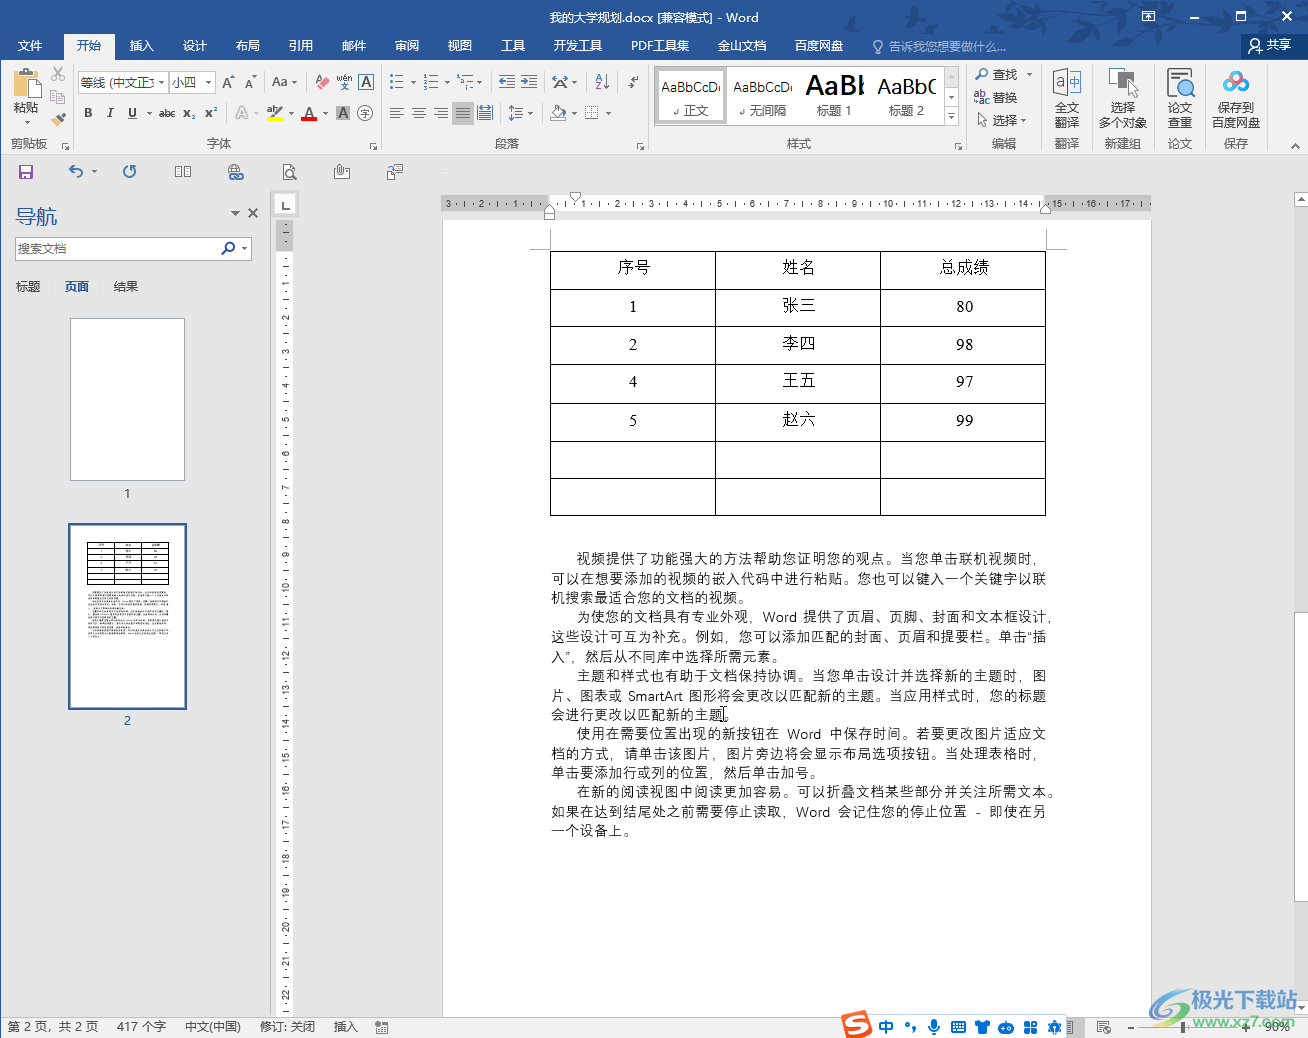Click the Sogou input method S logo
This screenshot has width=1308, height=1038.
(856, 1025)
